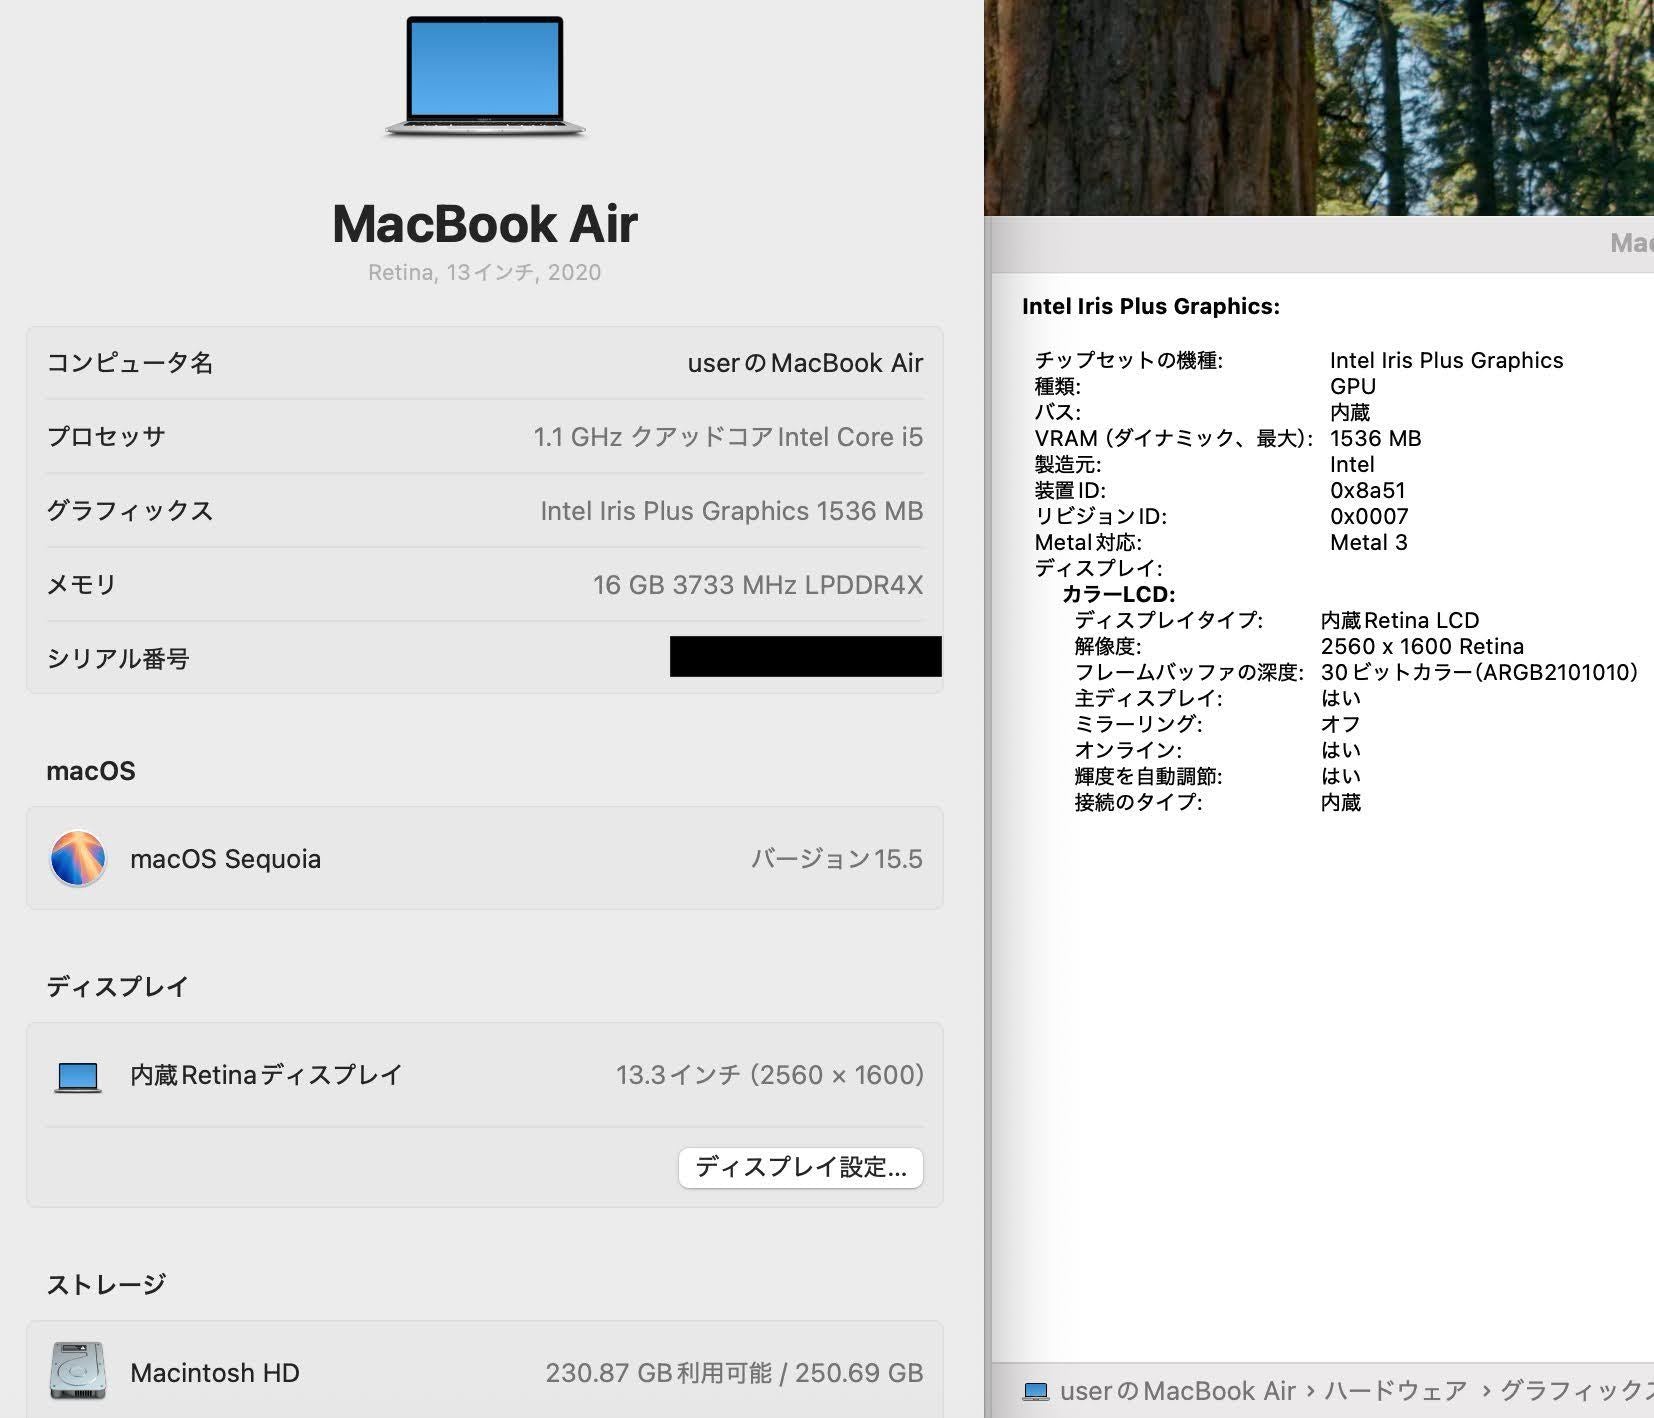Click the laptop icon in the path bar

click(1036, 1391)
